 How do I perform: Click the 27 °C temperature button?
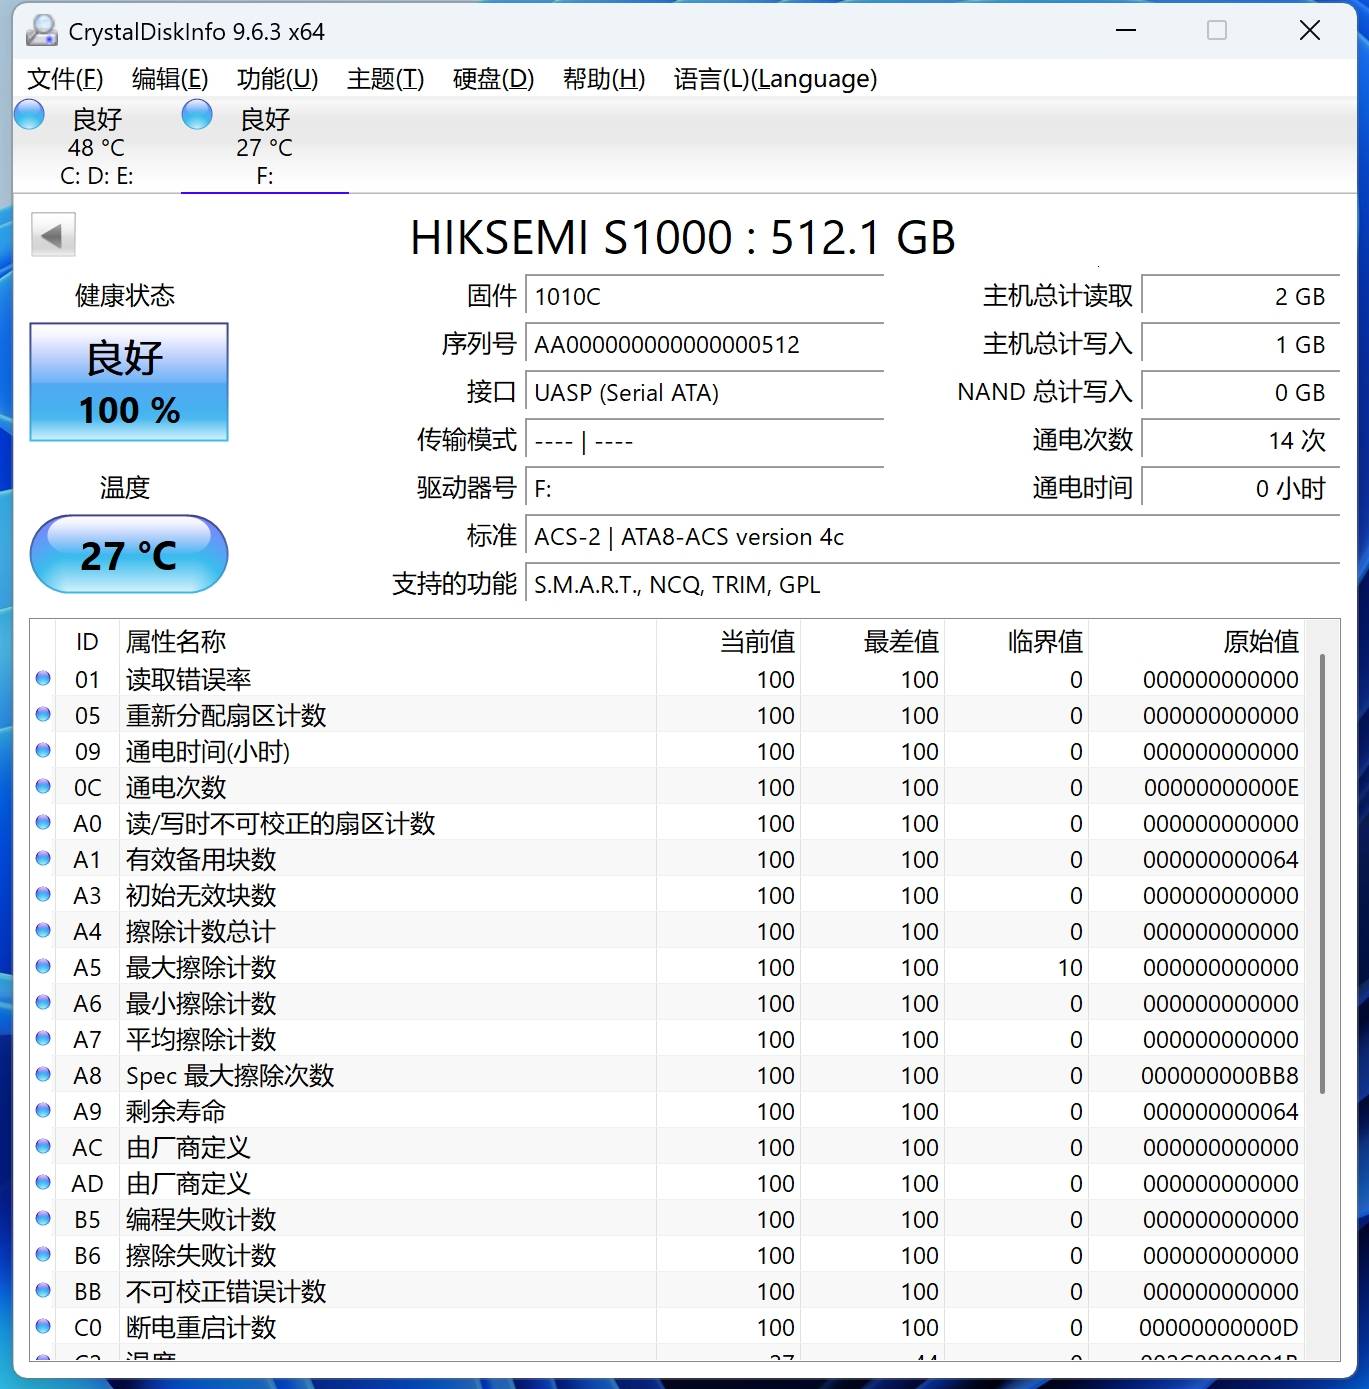click(129, 554)
